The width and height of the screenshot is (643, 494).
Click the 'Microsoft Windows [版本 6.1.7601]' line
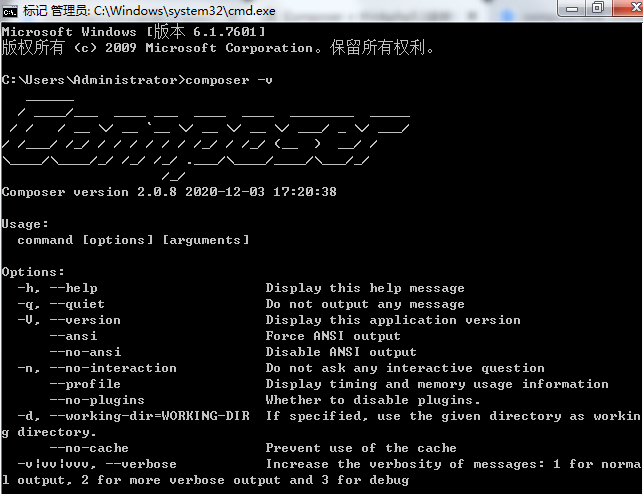click(x=134, y=32)
